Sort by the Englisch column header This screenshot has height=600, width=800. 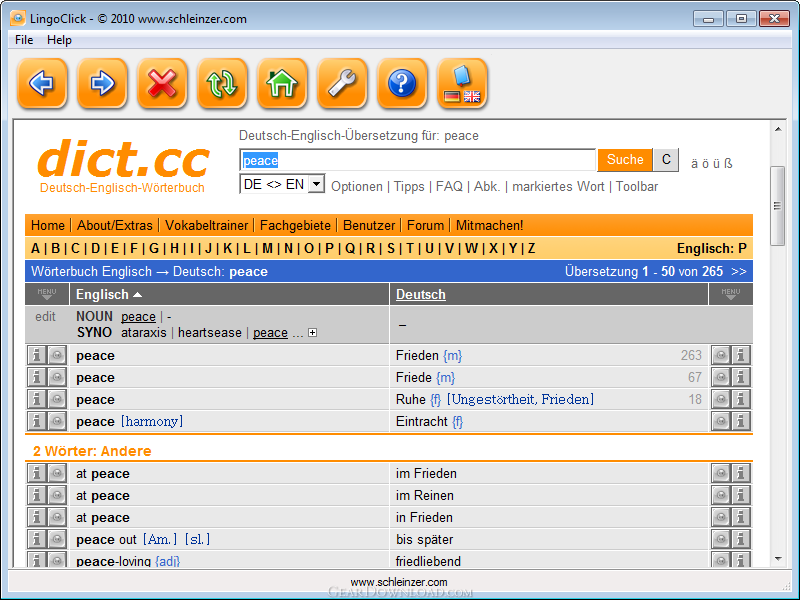tap(109, 294)
